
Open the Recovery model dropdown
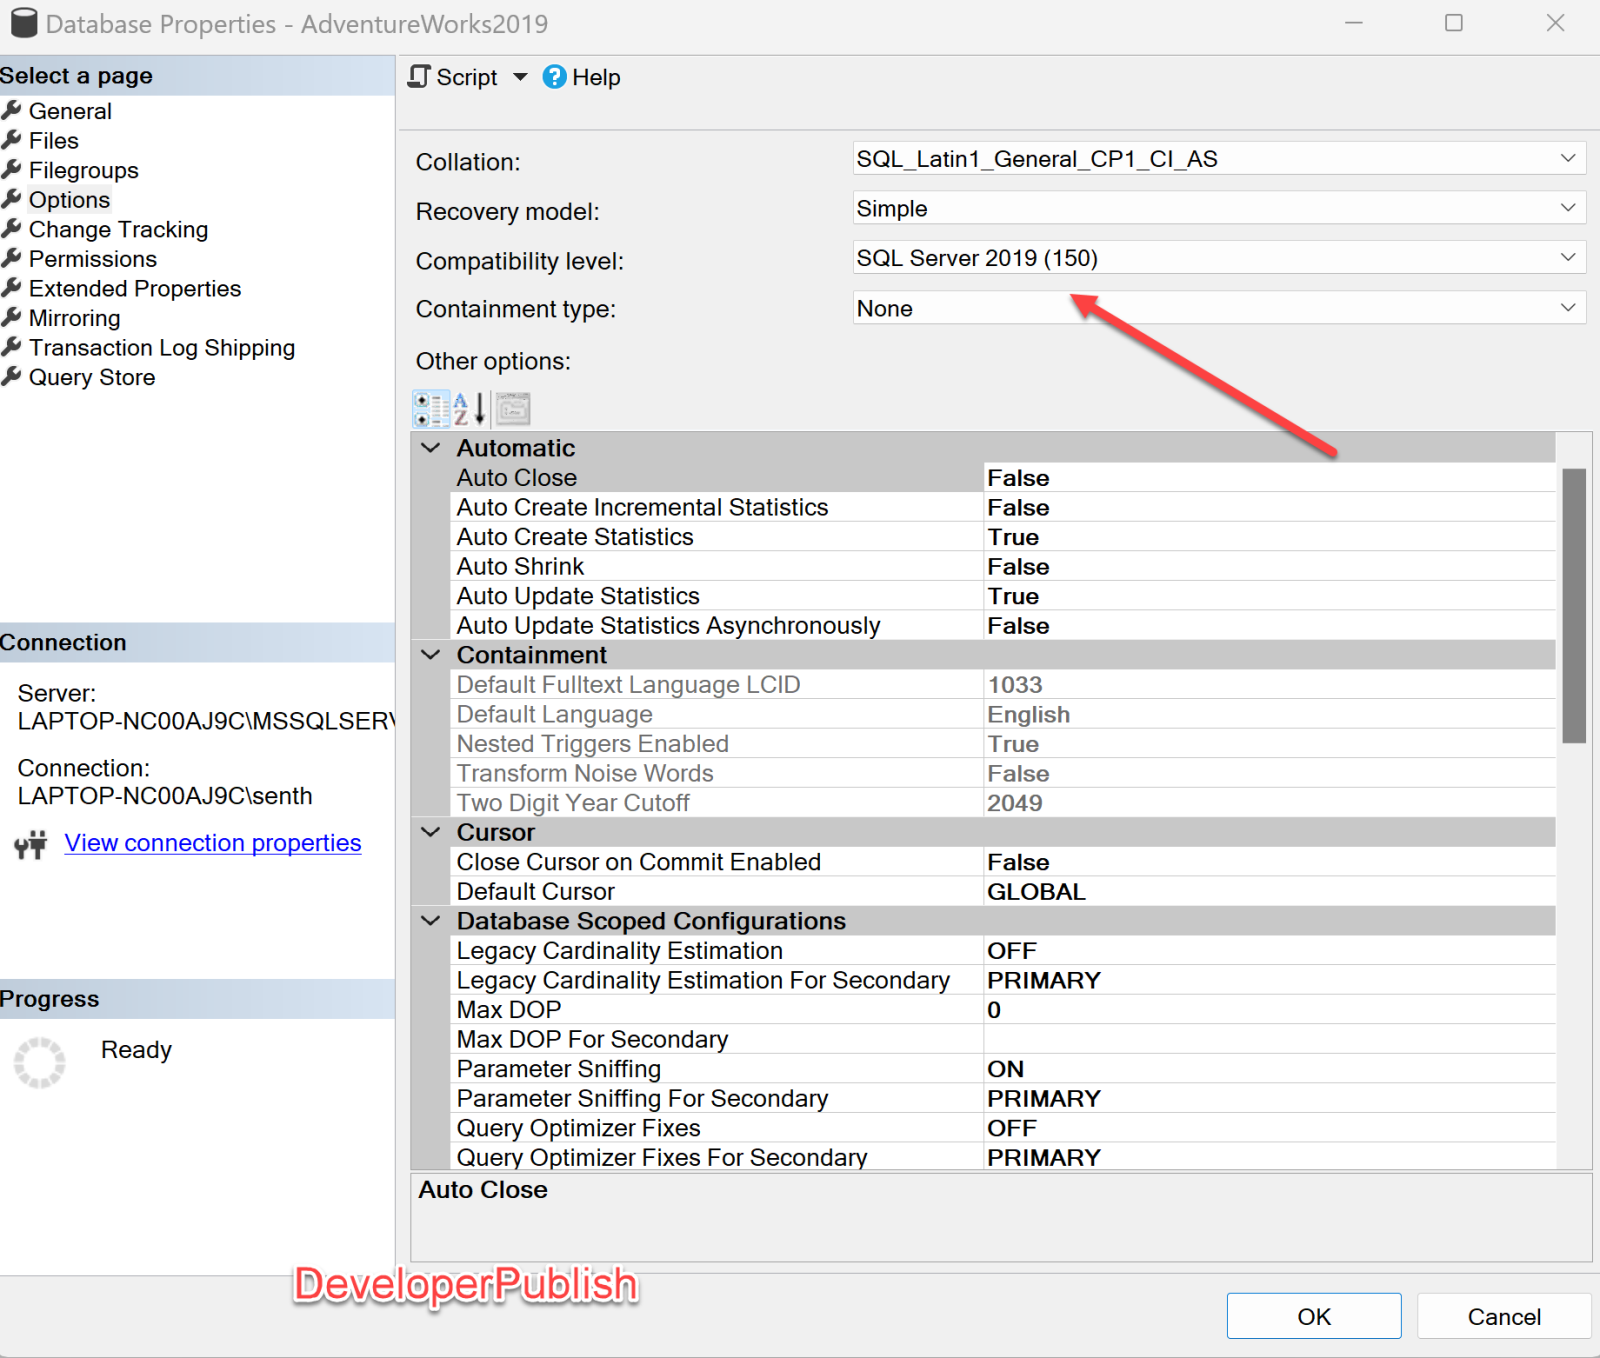[1567, 208]
